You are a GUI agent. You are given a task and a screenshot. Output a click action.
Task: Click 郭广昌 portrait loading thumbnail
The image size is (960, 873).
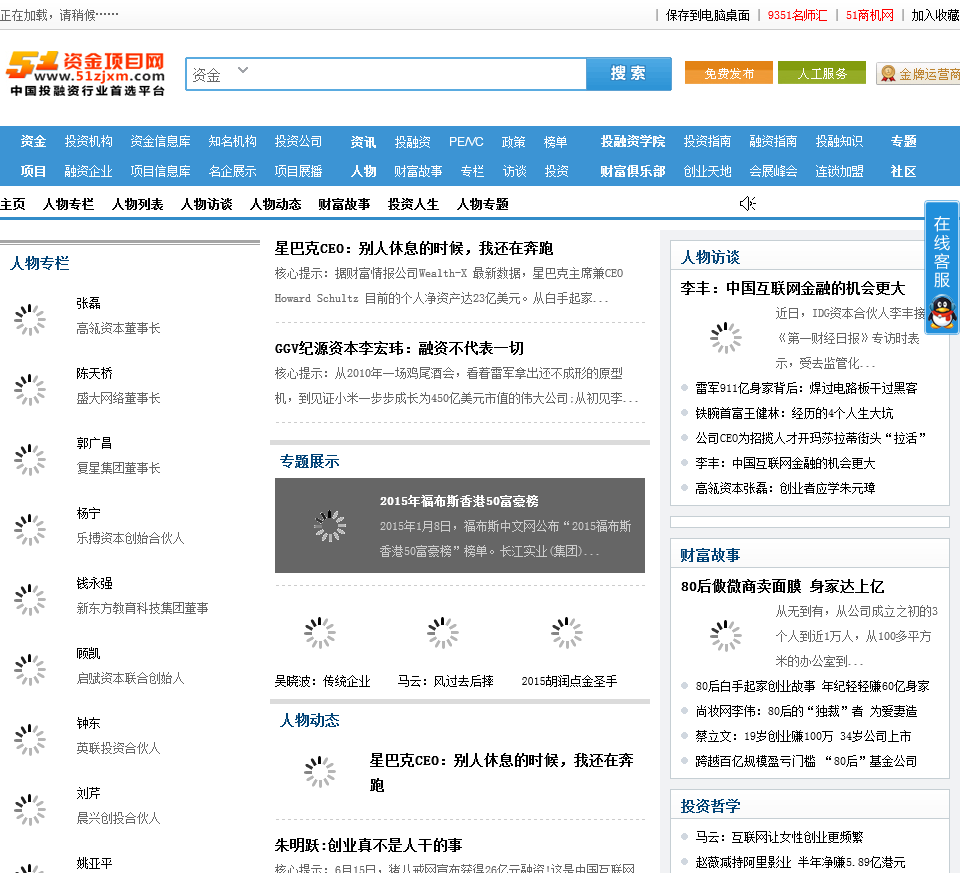click(x=30, y=460)
